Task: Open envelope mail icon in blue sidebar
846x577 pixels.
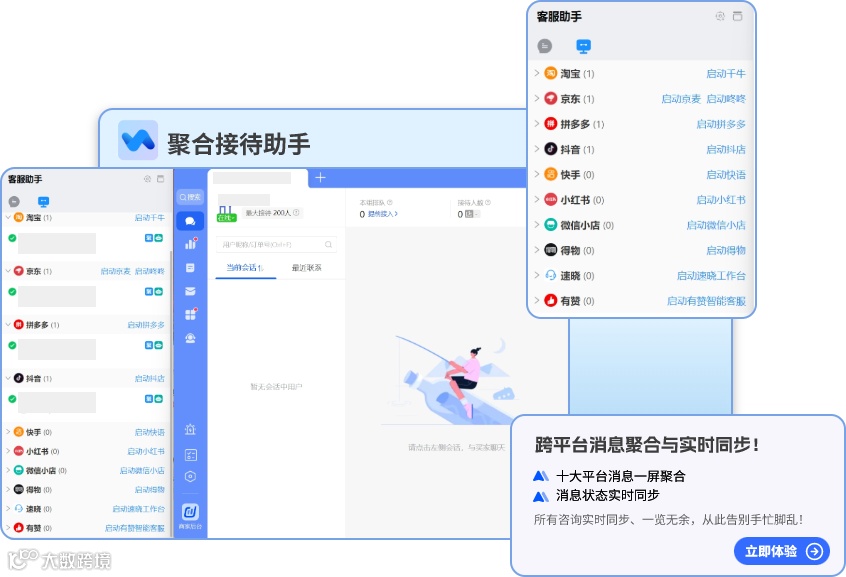Action: pos(190,291)
